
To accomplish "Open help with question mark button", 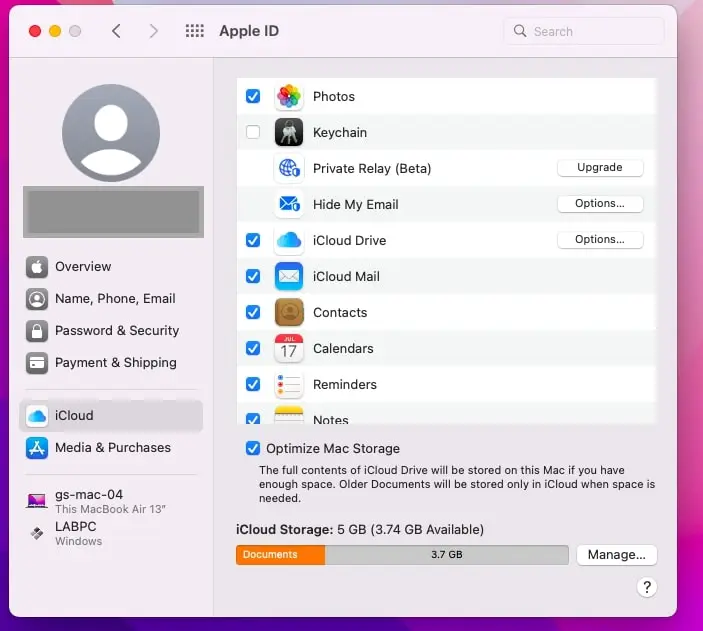I will click(x=647, y=587).
